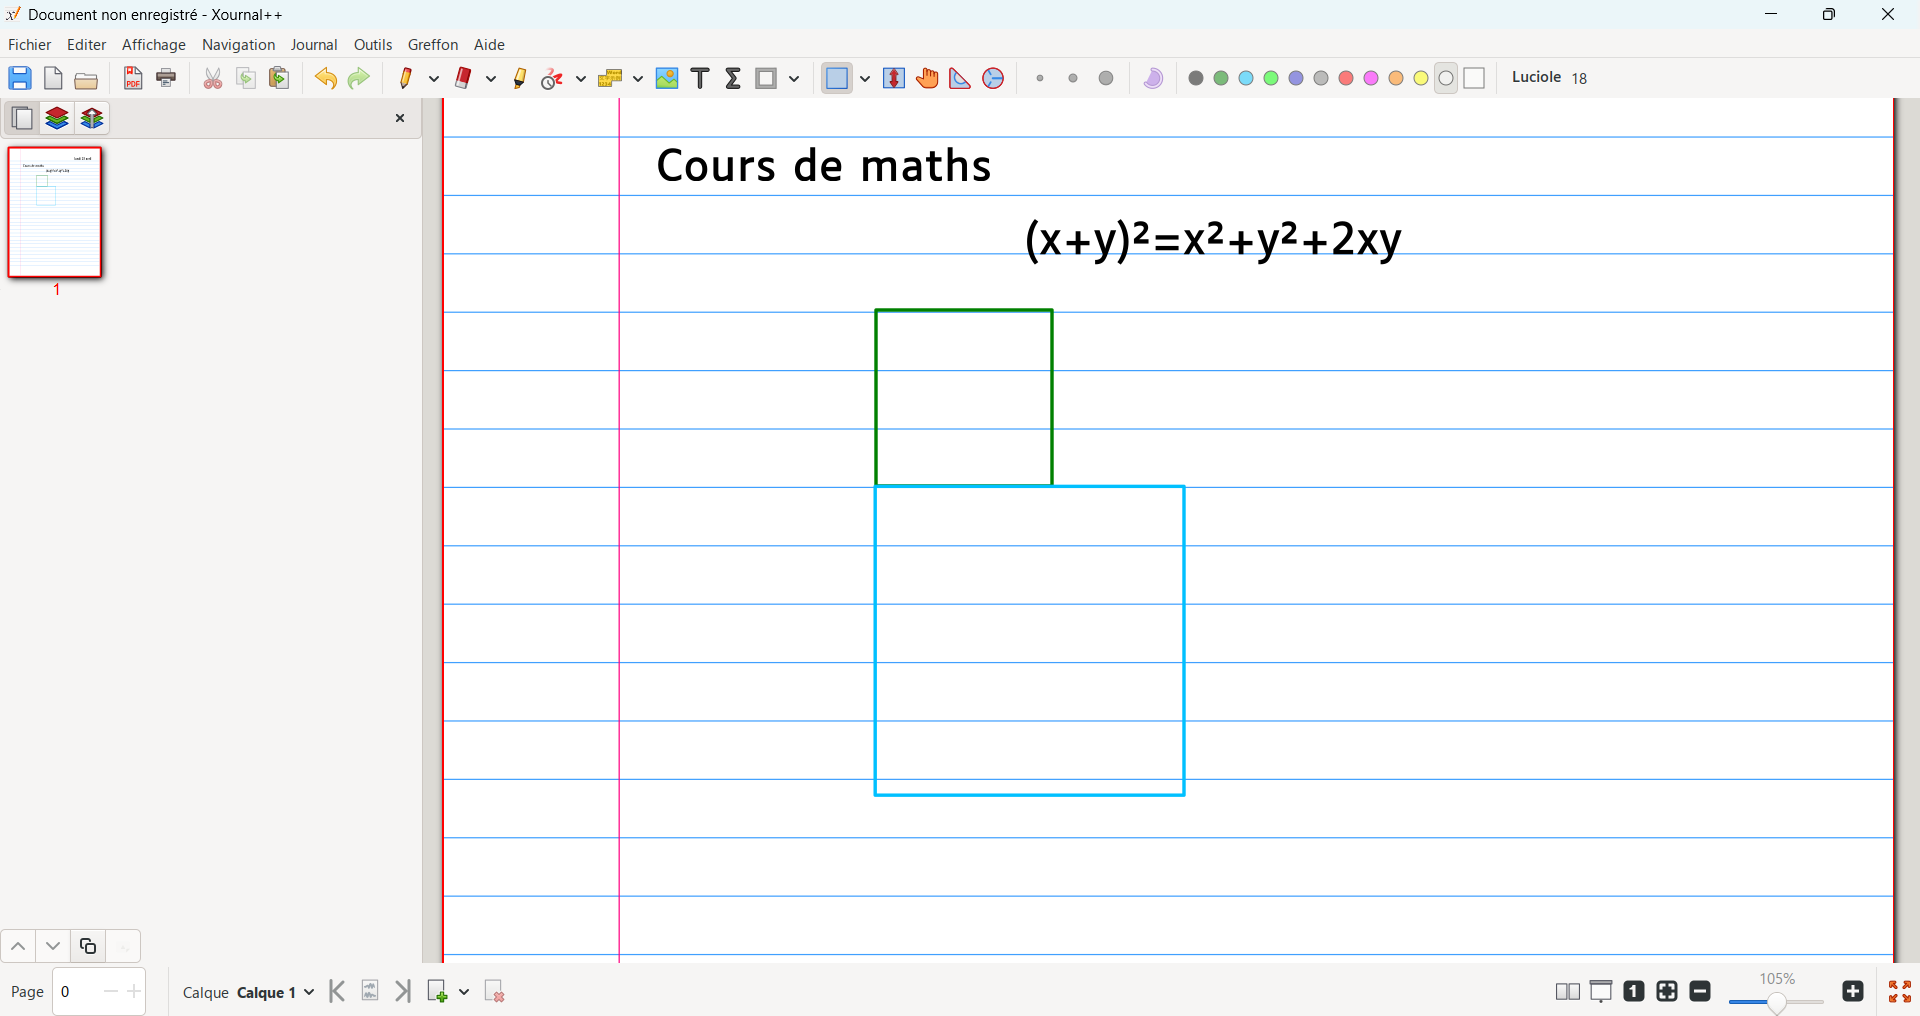Expand the Pen tool options dropdown
Image resolution: width=1920 pixels, height=1016 pixels.
click(x=434, y=78)
